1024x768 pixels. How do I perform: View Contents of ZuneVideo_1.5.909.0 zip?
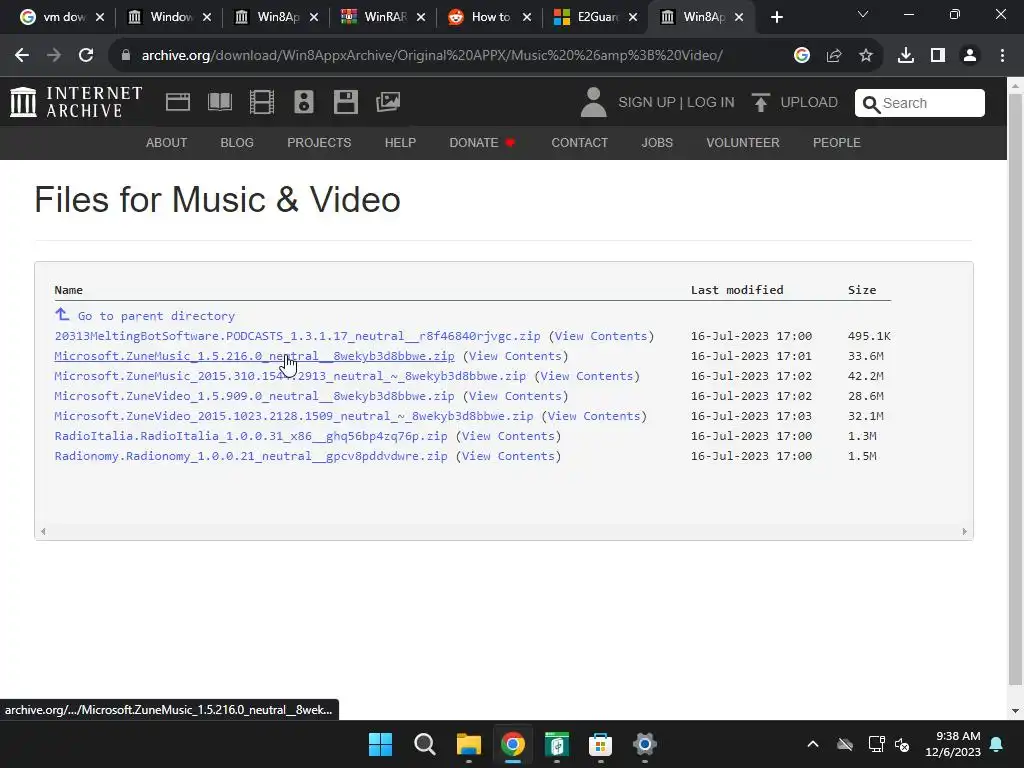click(515, 396)
